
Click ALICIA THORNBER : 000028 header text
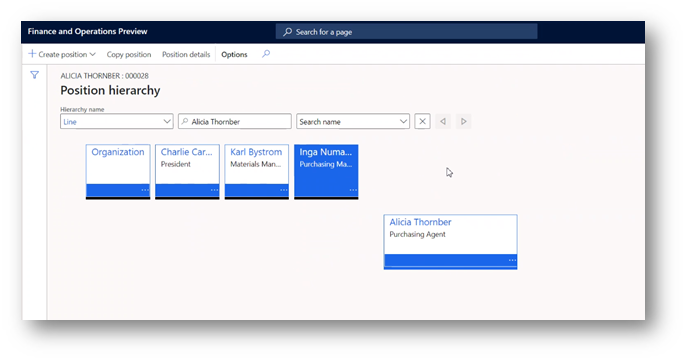tap(105, 76)
